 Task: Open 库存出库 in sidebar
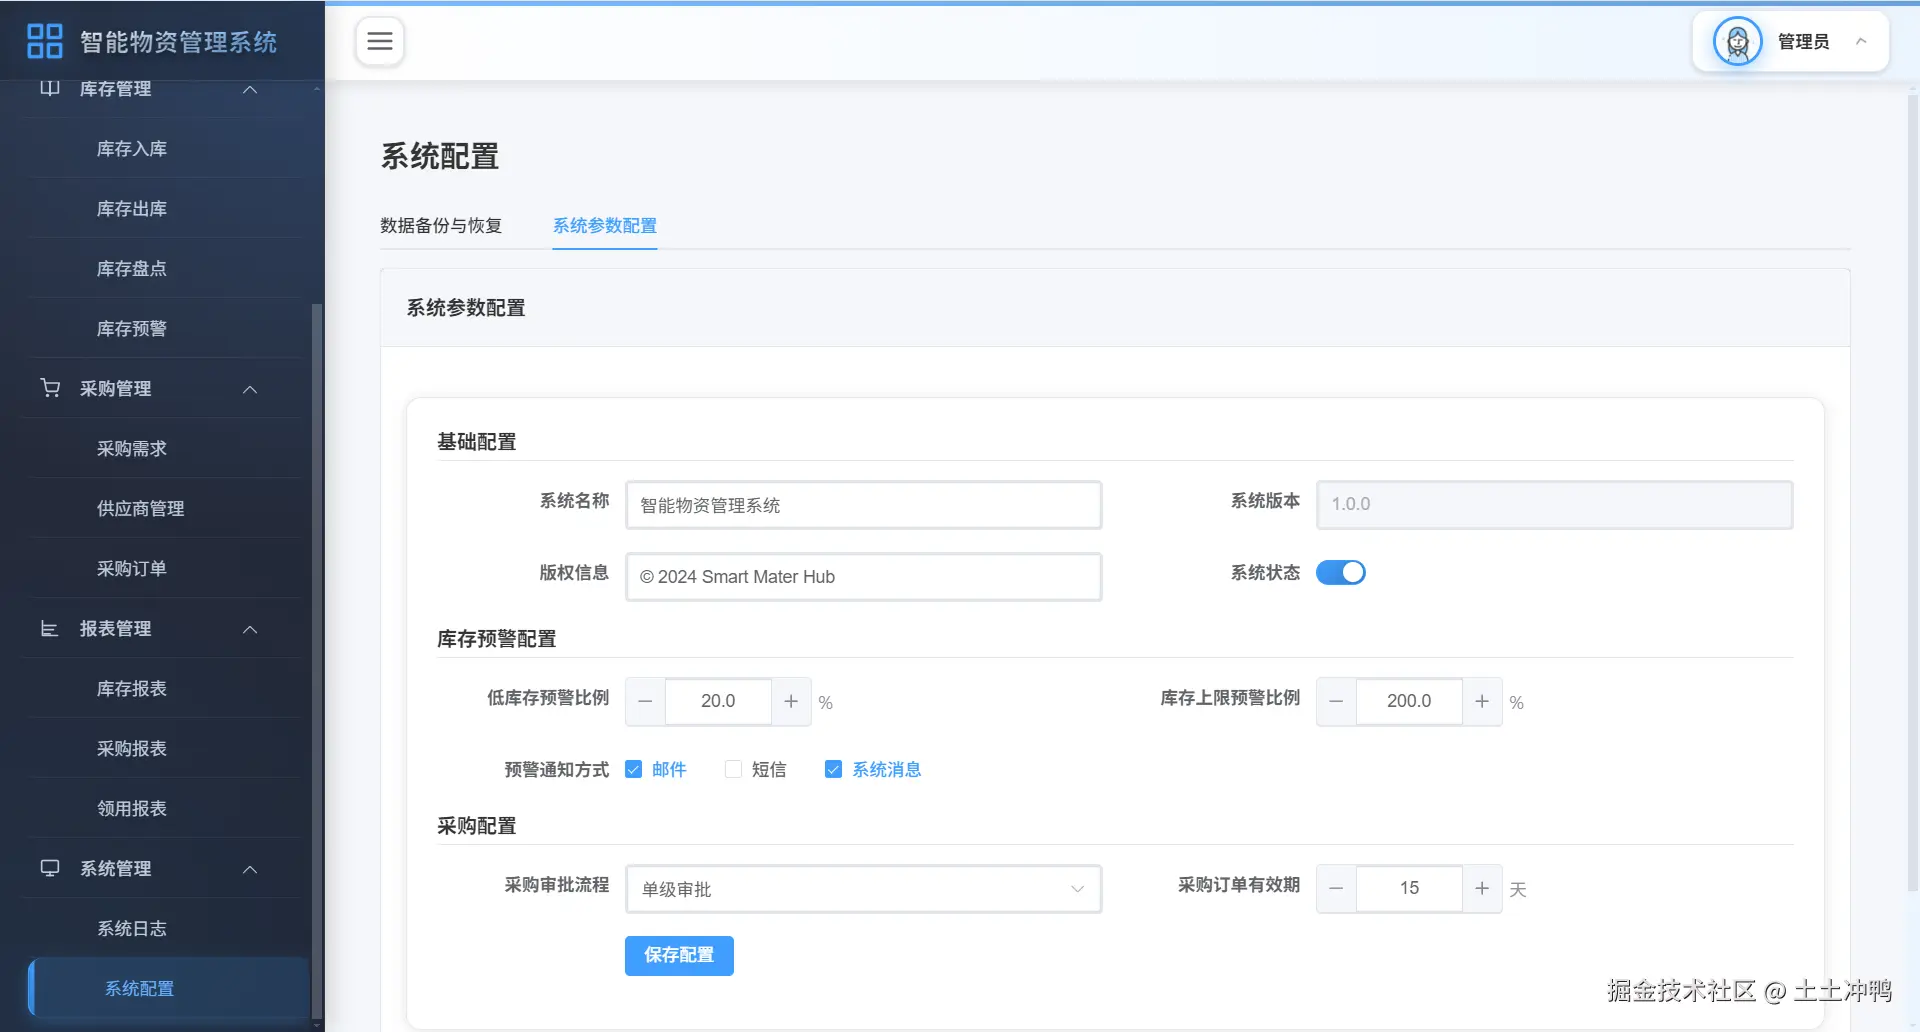132,208
